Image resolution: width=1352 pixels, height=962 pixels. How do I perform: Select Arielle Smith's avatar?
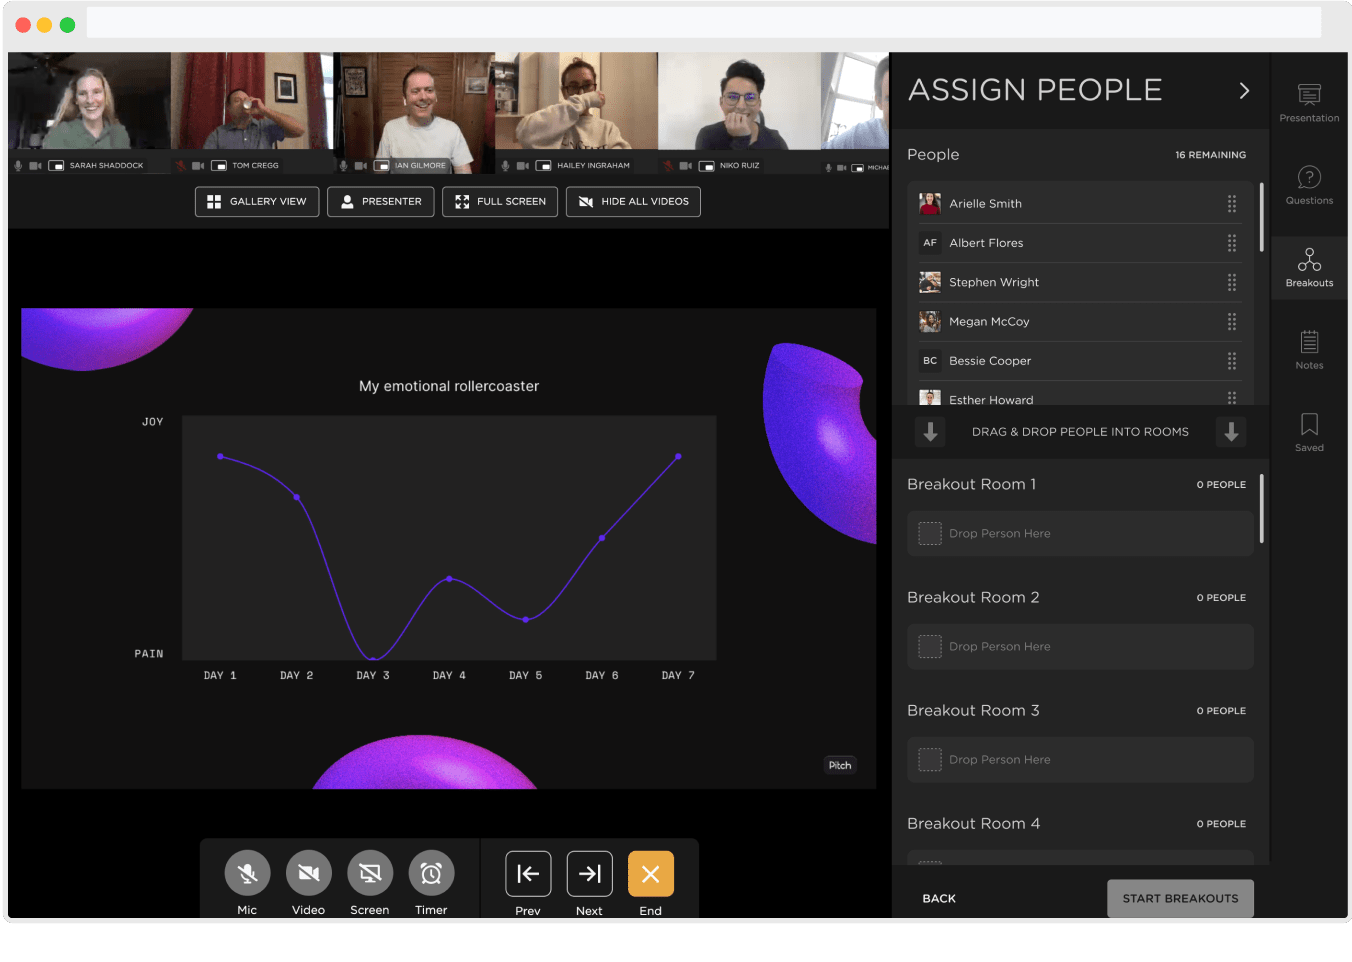[930, 203]
